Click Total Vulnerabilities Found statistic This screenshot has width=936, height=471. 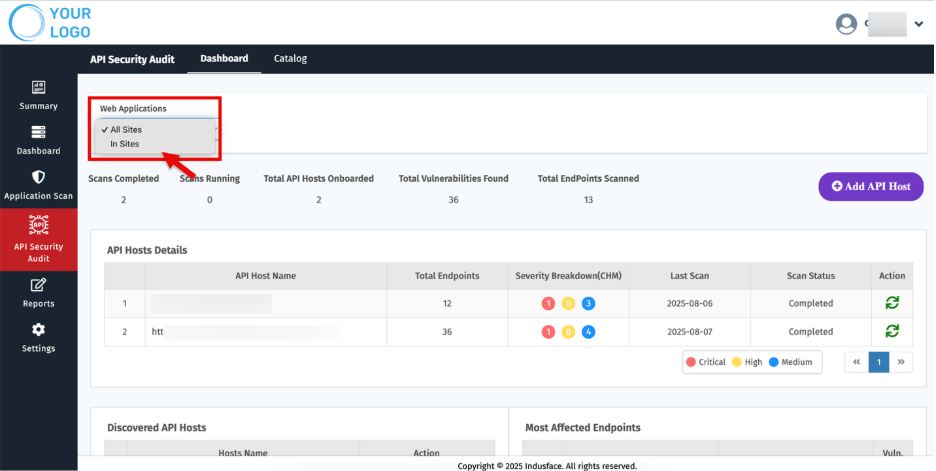tap(454, 189)
